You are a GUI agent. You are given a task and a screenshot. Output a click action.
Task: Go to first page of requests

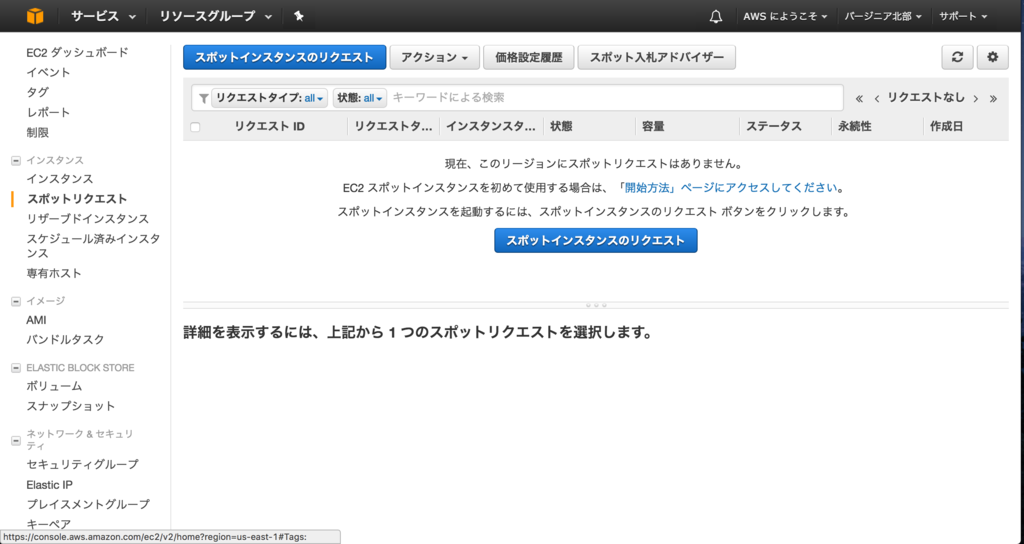coord(859,99)
